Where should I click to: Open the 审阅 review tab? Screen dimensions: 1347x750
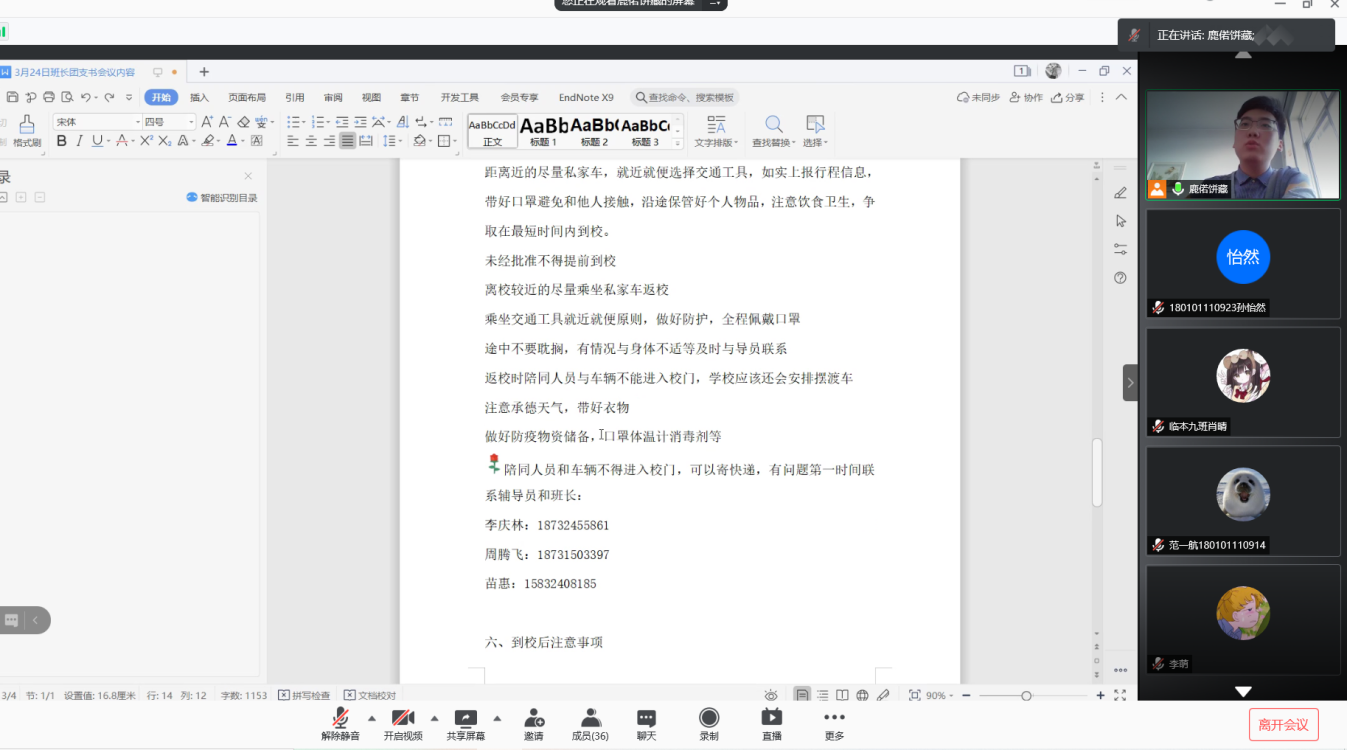[333, 97]
